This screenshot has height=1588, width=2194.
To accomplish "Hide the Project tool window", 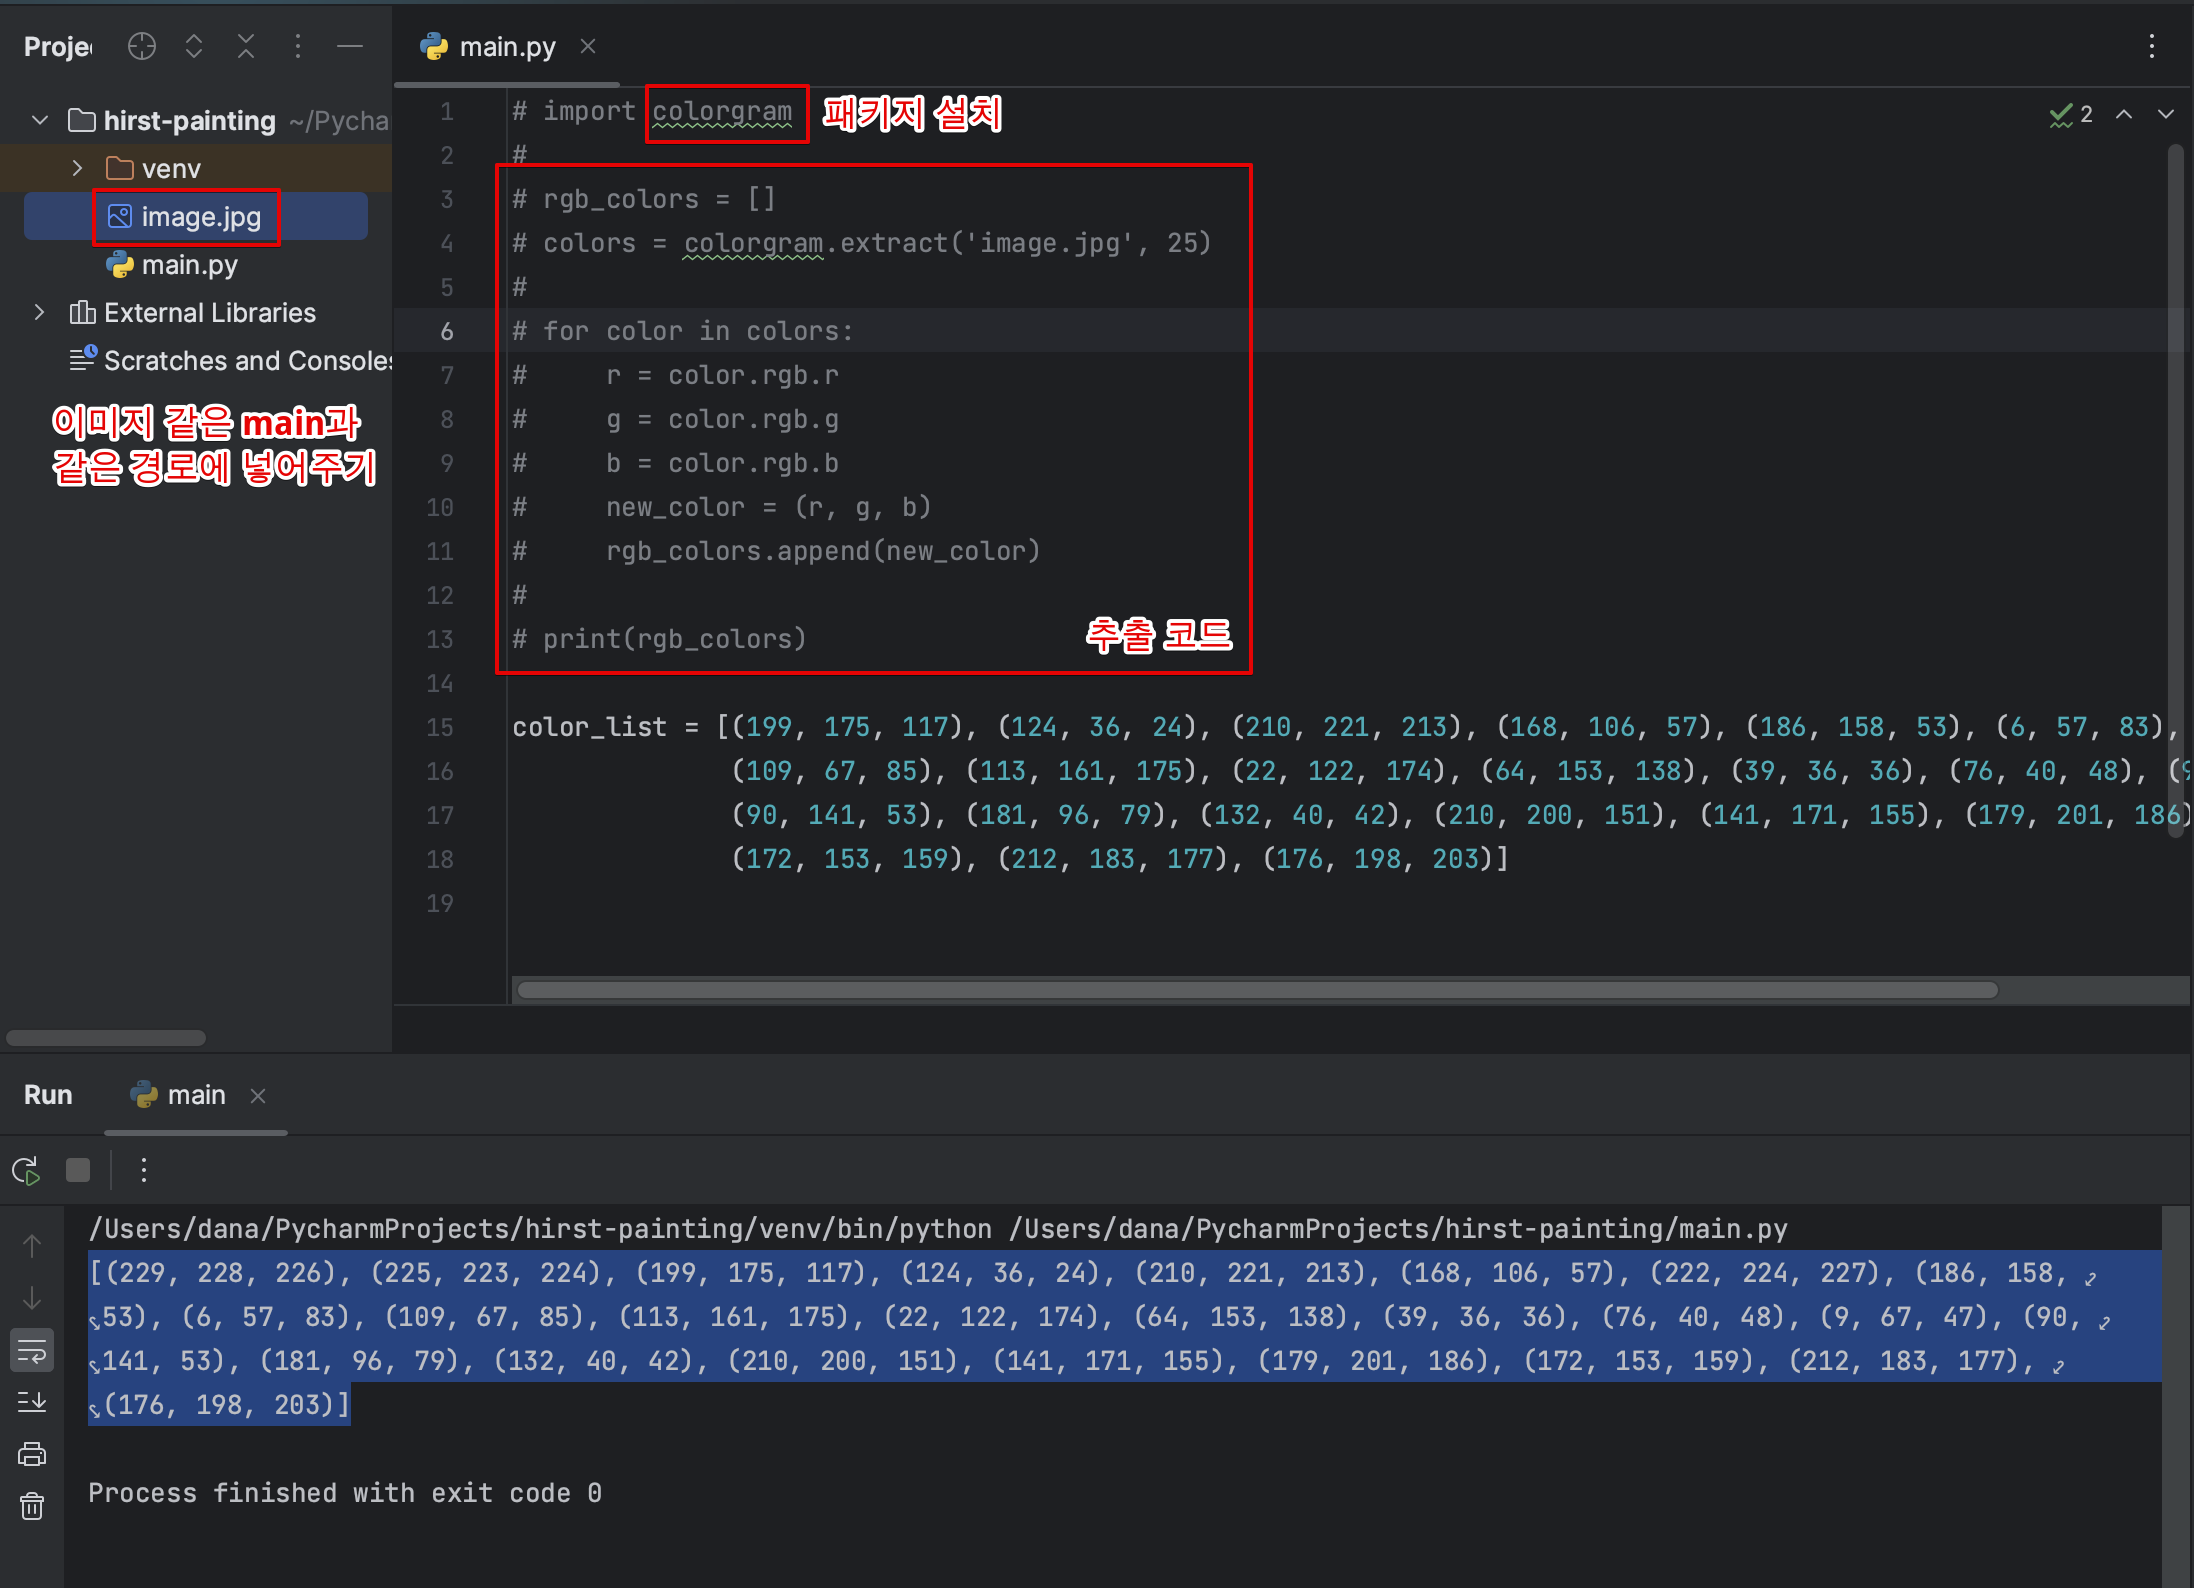I will [350, 46].
